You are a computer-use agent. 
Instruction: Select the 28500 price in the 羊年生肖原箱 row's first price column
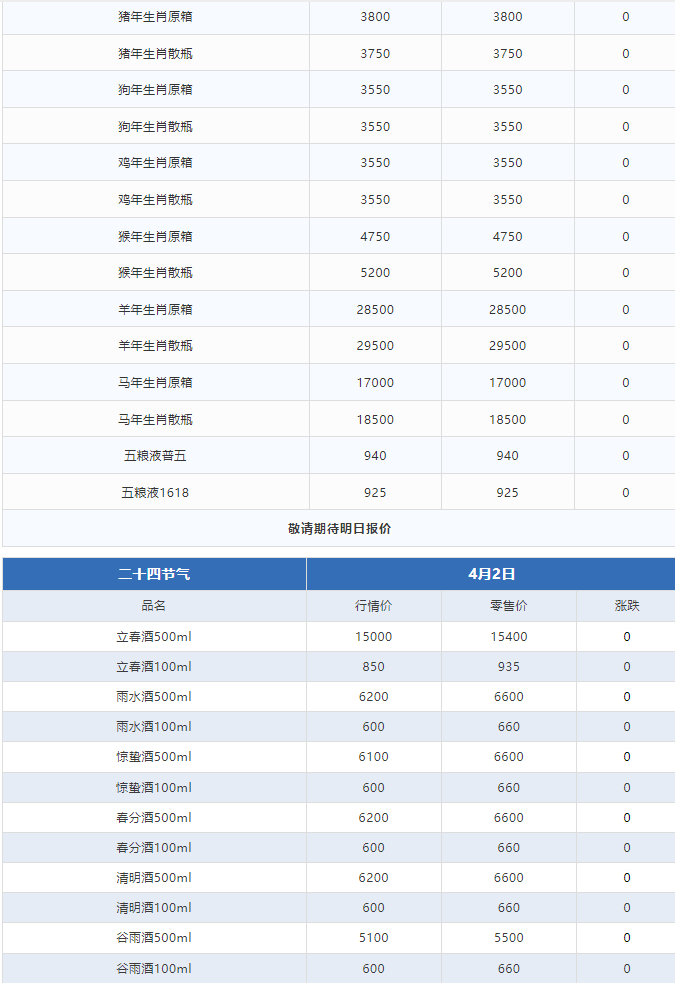[x=375, y=310]
